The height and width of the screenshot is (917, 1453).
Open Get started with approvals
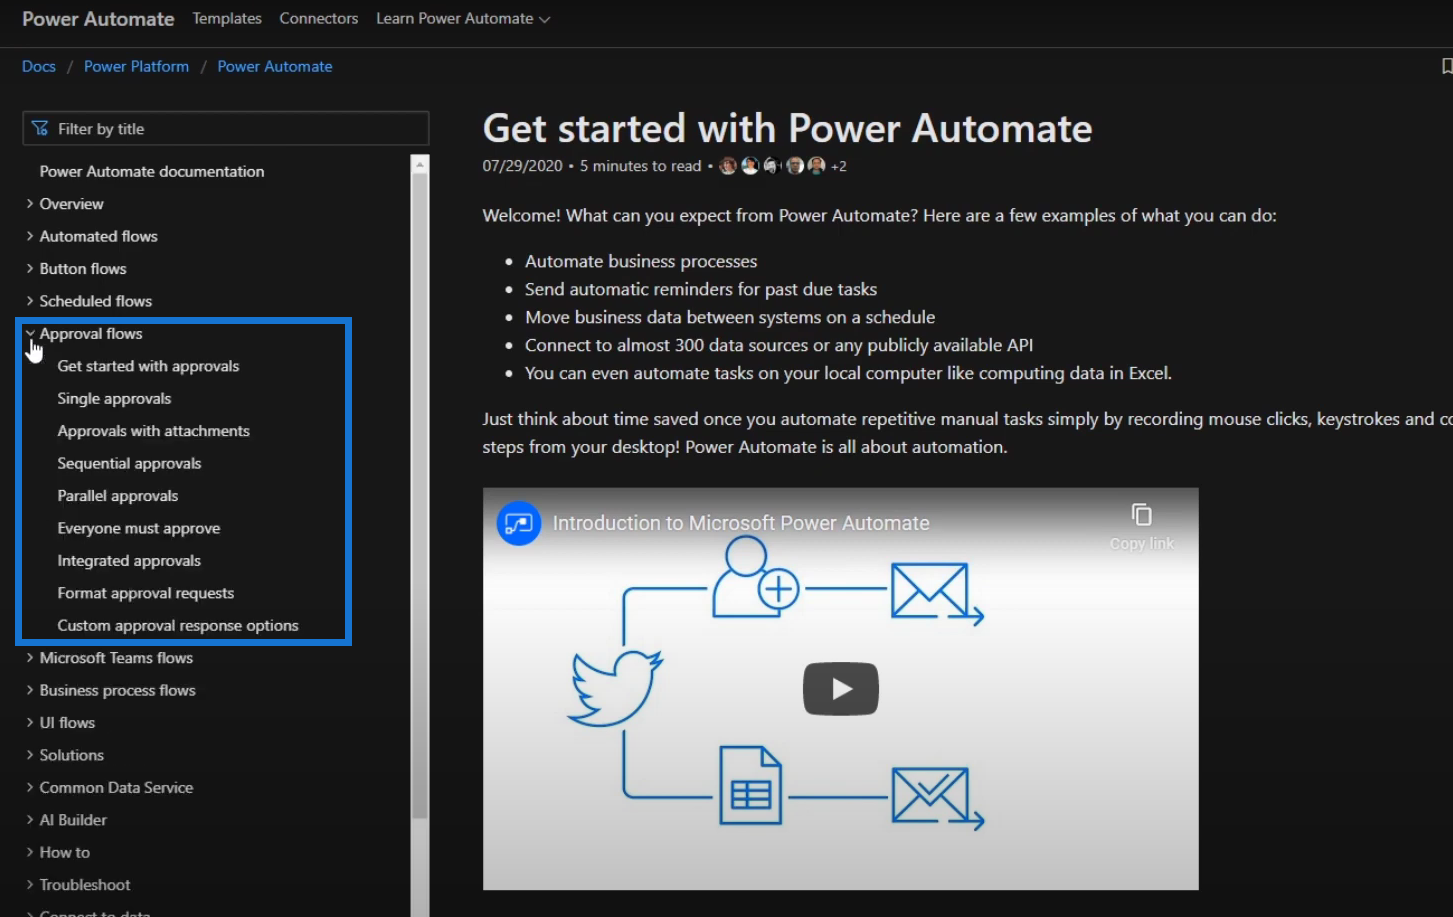click(x=148, y=366)
